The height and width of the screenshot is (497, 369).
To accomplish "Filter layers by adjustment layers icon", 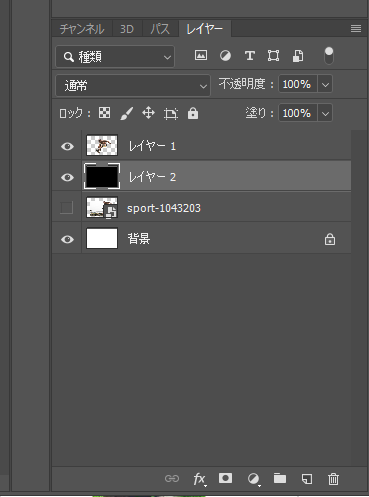I will point(225,55).
